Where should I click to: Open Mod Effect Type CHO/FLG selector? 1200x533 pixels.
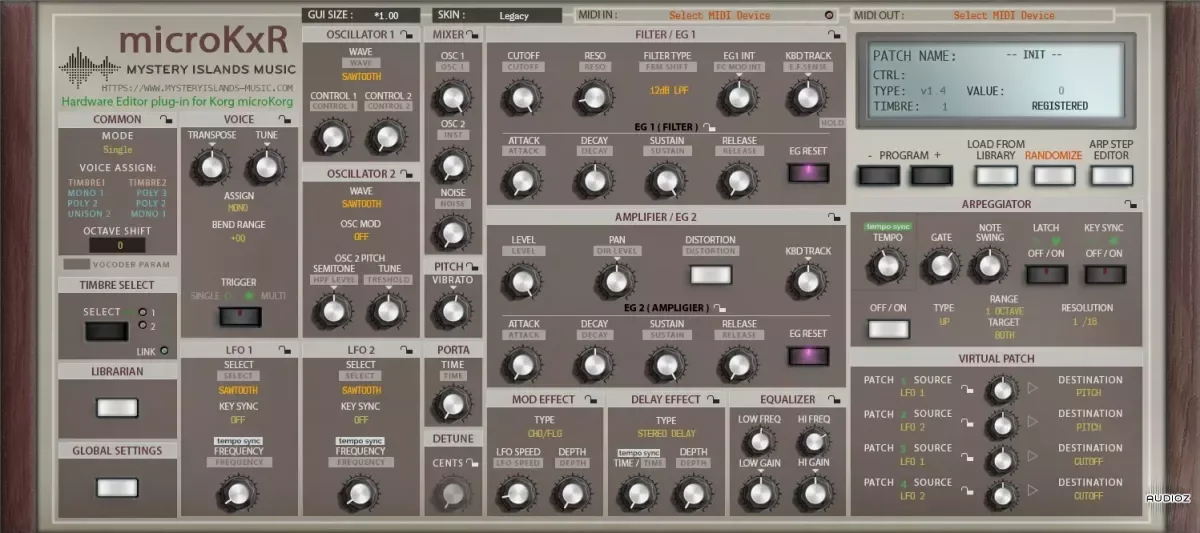click(543, 436)
